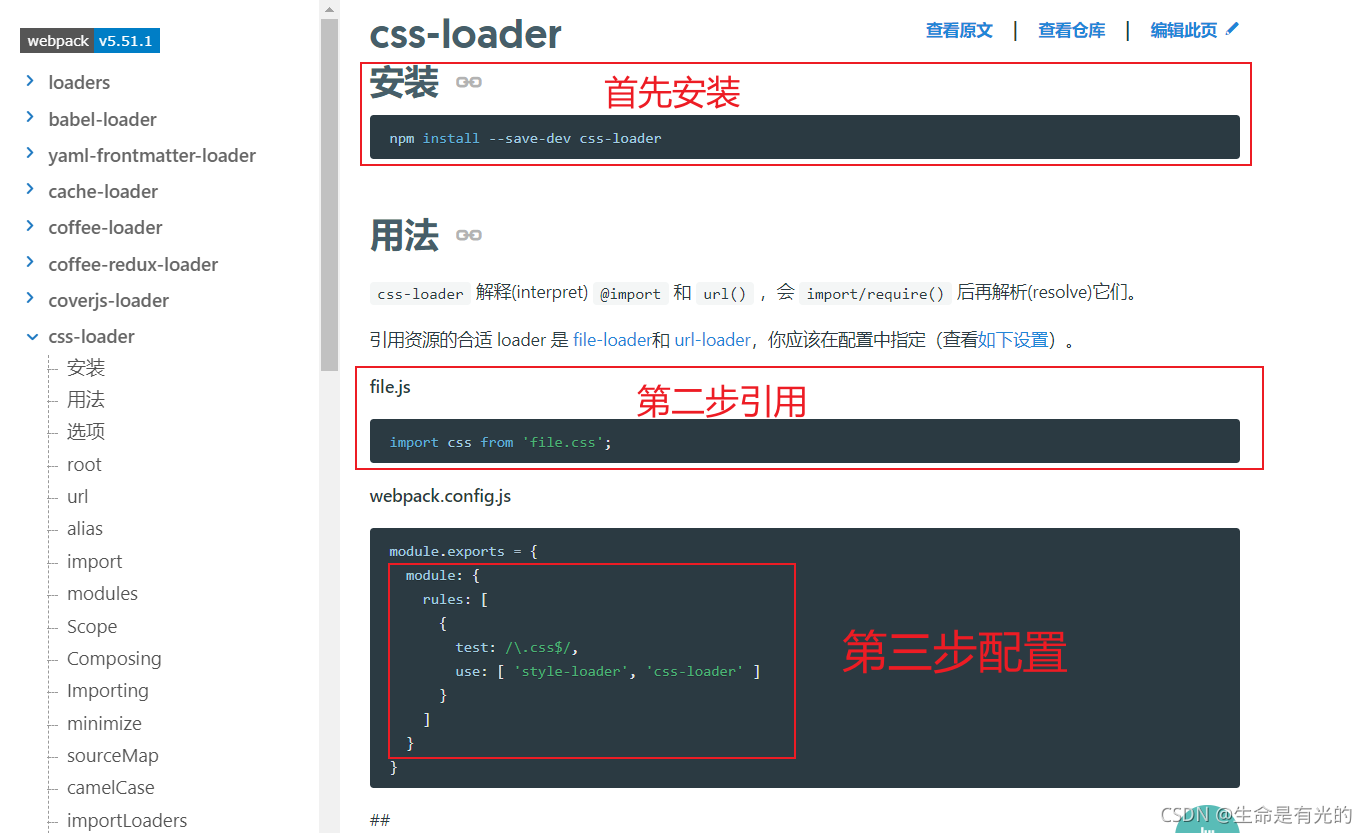Viewport: 1367px width, 833px height.
Task: Open the loaders page in sidebar
Action: (x=79, y=83)
